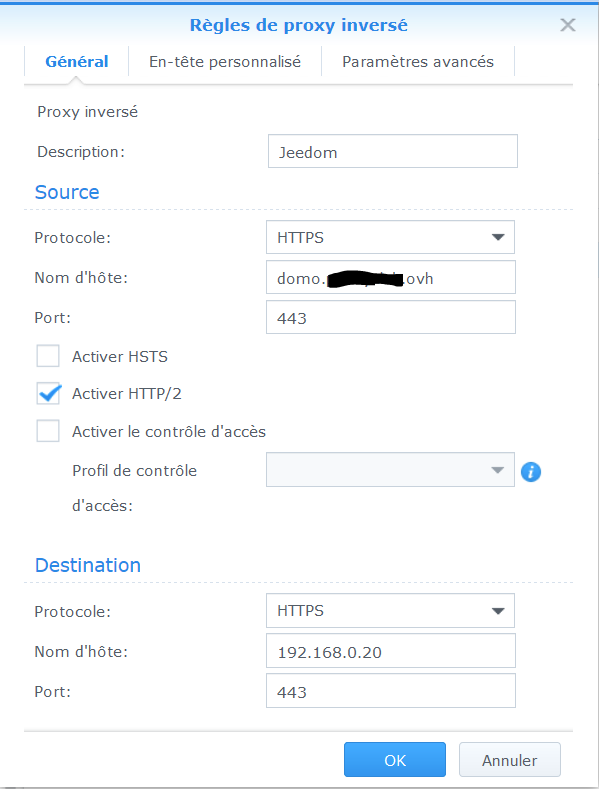Image resolution: width=599 pixels, height=789 pixels.
Task: Confirm with the OK button
Action: tap(395, 760)
